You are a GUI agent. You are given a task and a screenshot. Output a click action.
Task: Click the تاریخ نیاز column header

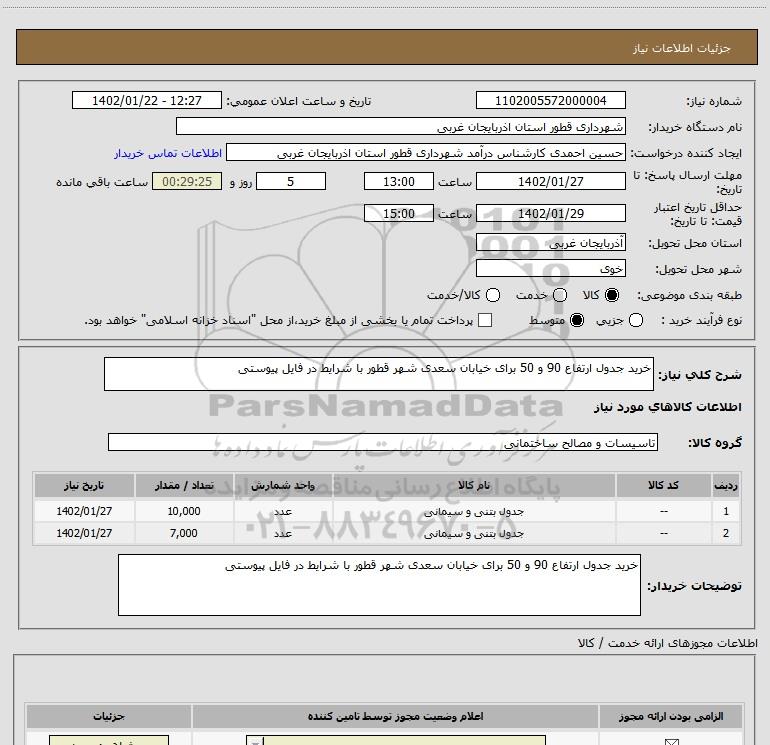pyautogui.click(x=84, y=485)
